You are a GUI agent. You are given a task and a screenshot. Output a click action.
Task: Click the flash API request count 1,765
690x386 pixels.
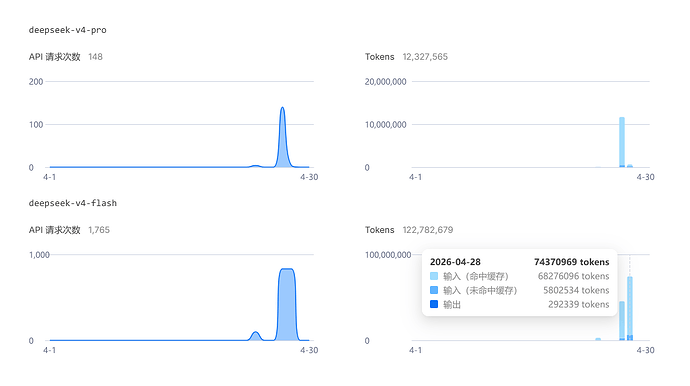[99, 230]
